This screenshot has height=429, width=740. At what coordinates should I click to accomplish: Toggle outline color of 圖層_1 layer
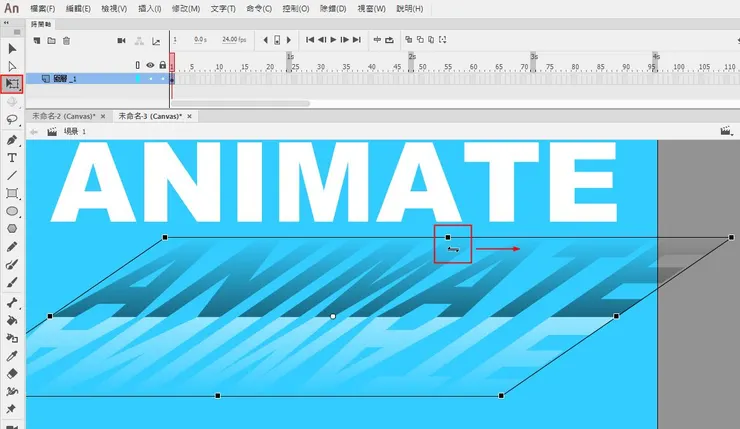pos(138,79)
